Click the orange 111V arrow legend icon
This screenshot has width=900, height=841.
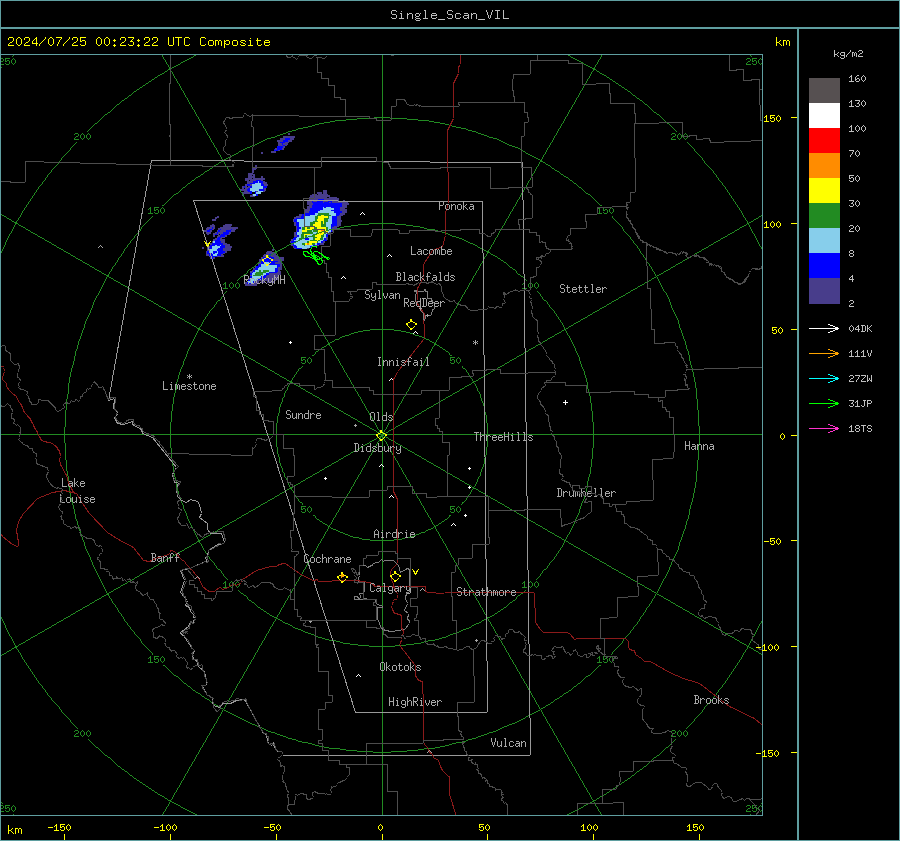[824, 354]
